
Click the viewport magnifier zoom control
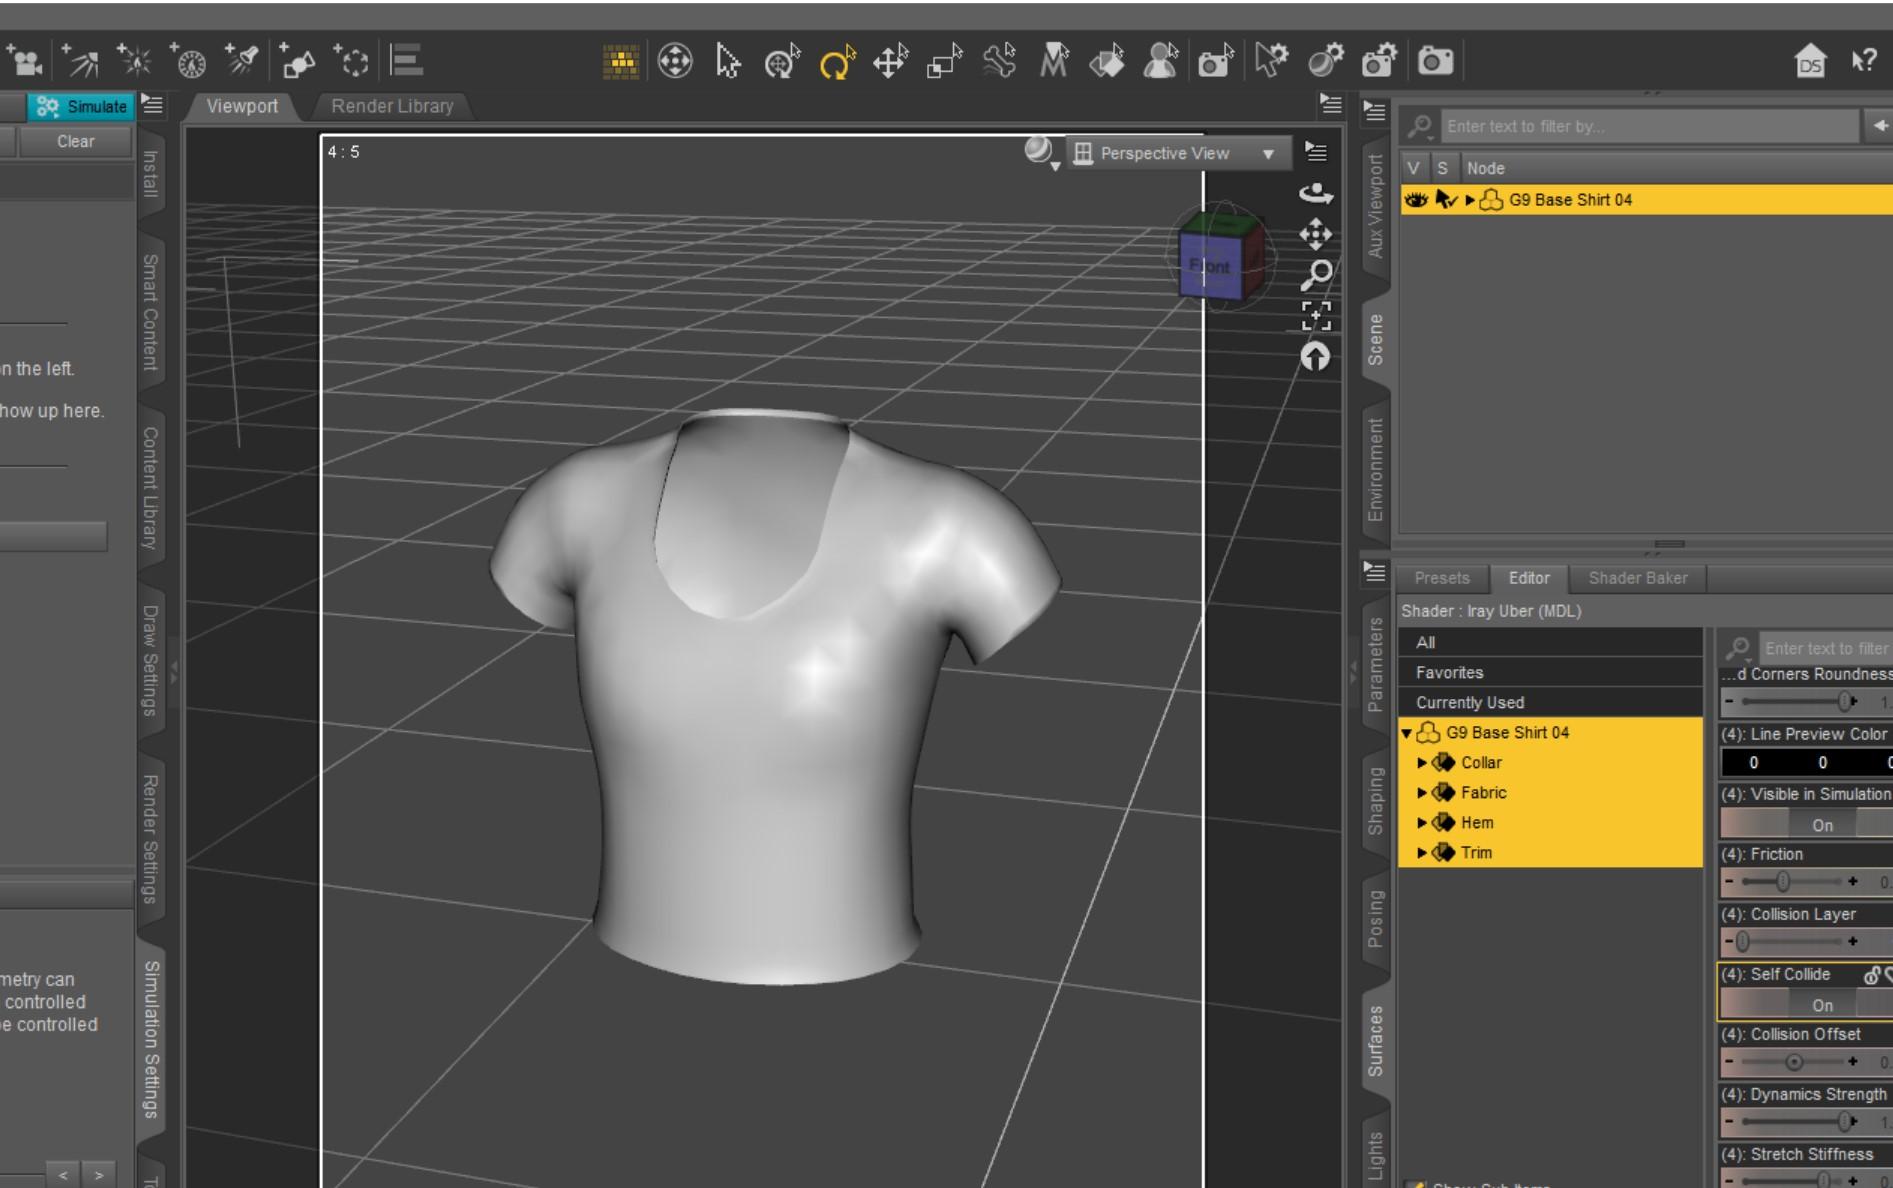point(1316,275)
